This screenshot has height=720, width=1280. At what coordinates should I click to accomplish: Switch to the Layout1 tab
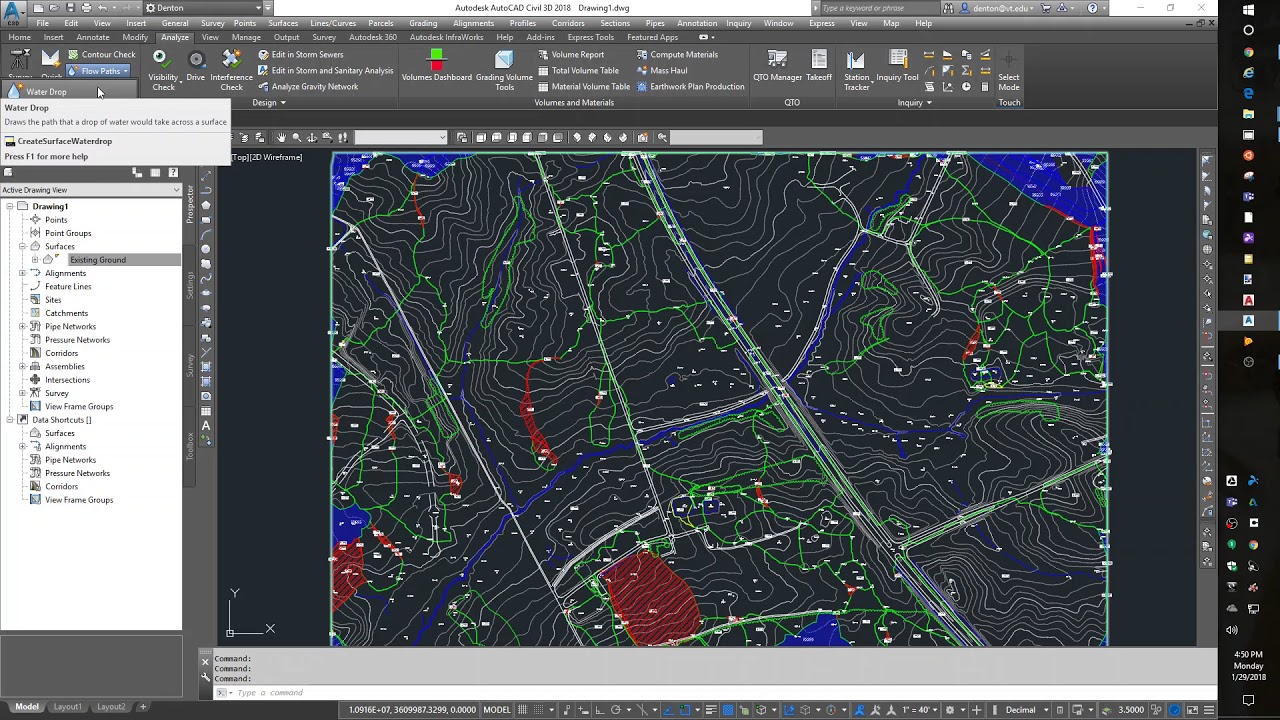(67, 707)
